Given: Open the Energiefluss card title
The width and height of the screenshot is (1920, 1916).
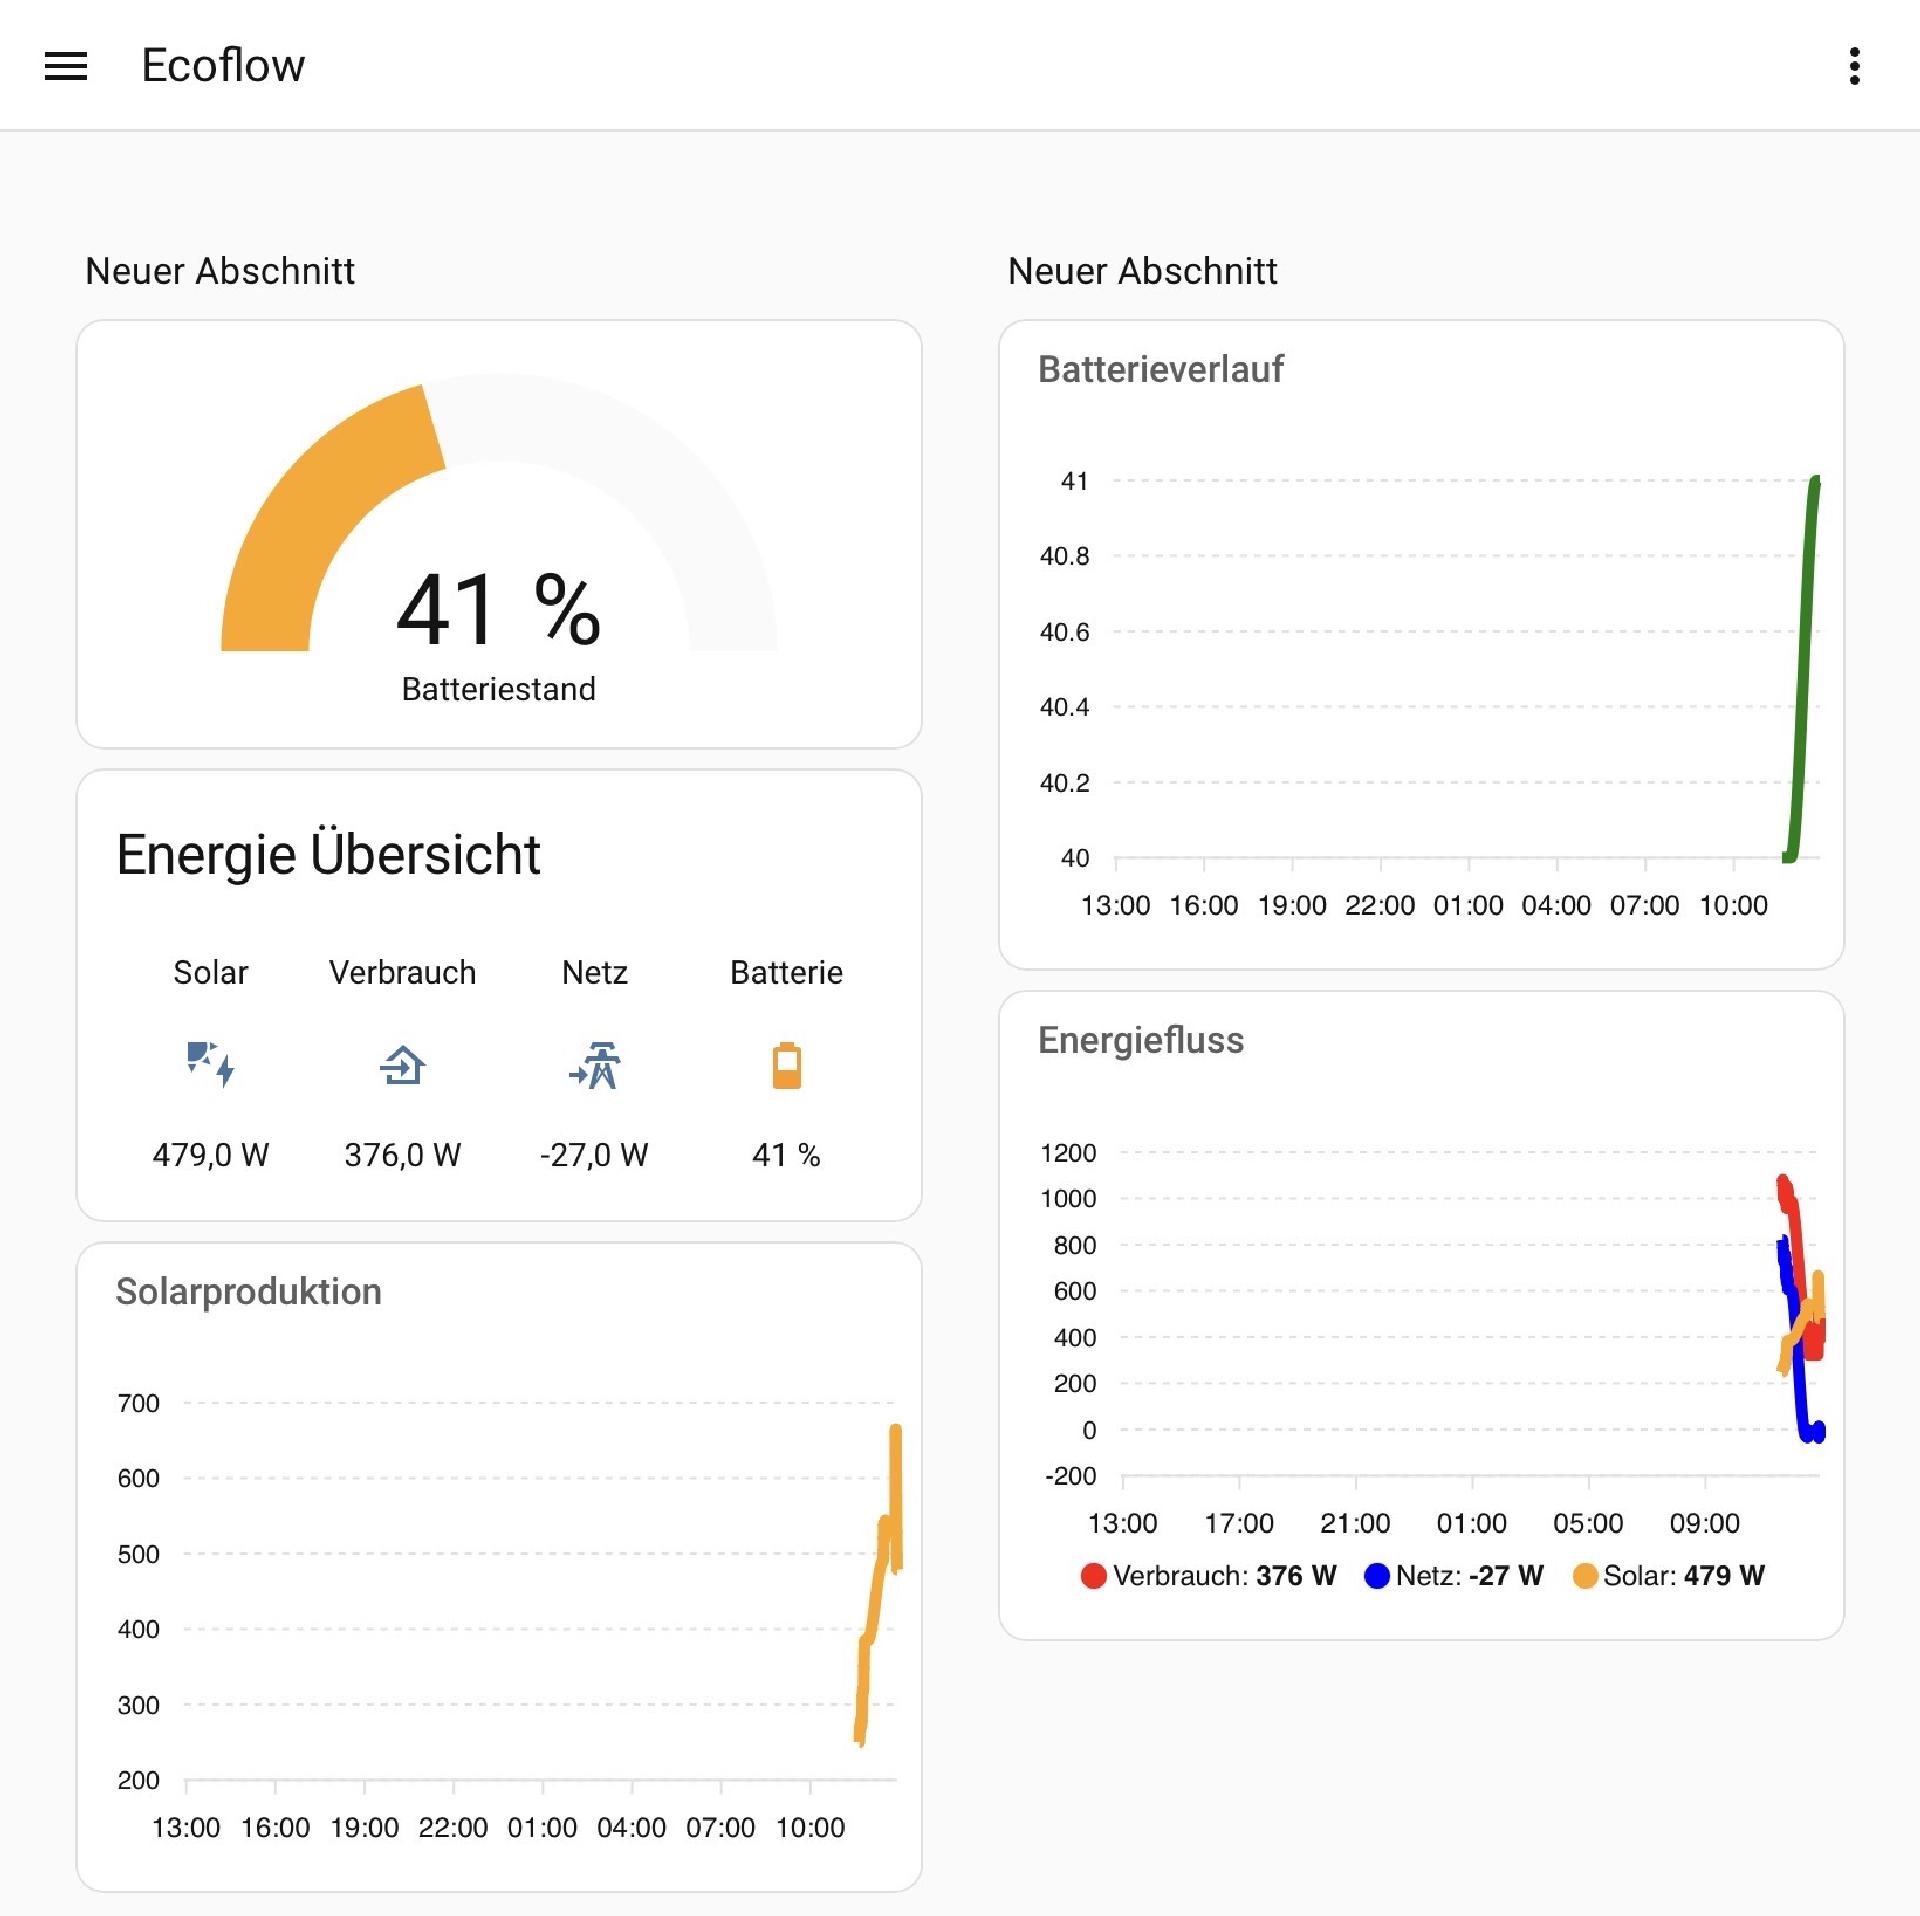Looking at the screenshot, I should click(1140, 1040).
